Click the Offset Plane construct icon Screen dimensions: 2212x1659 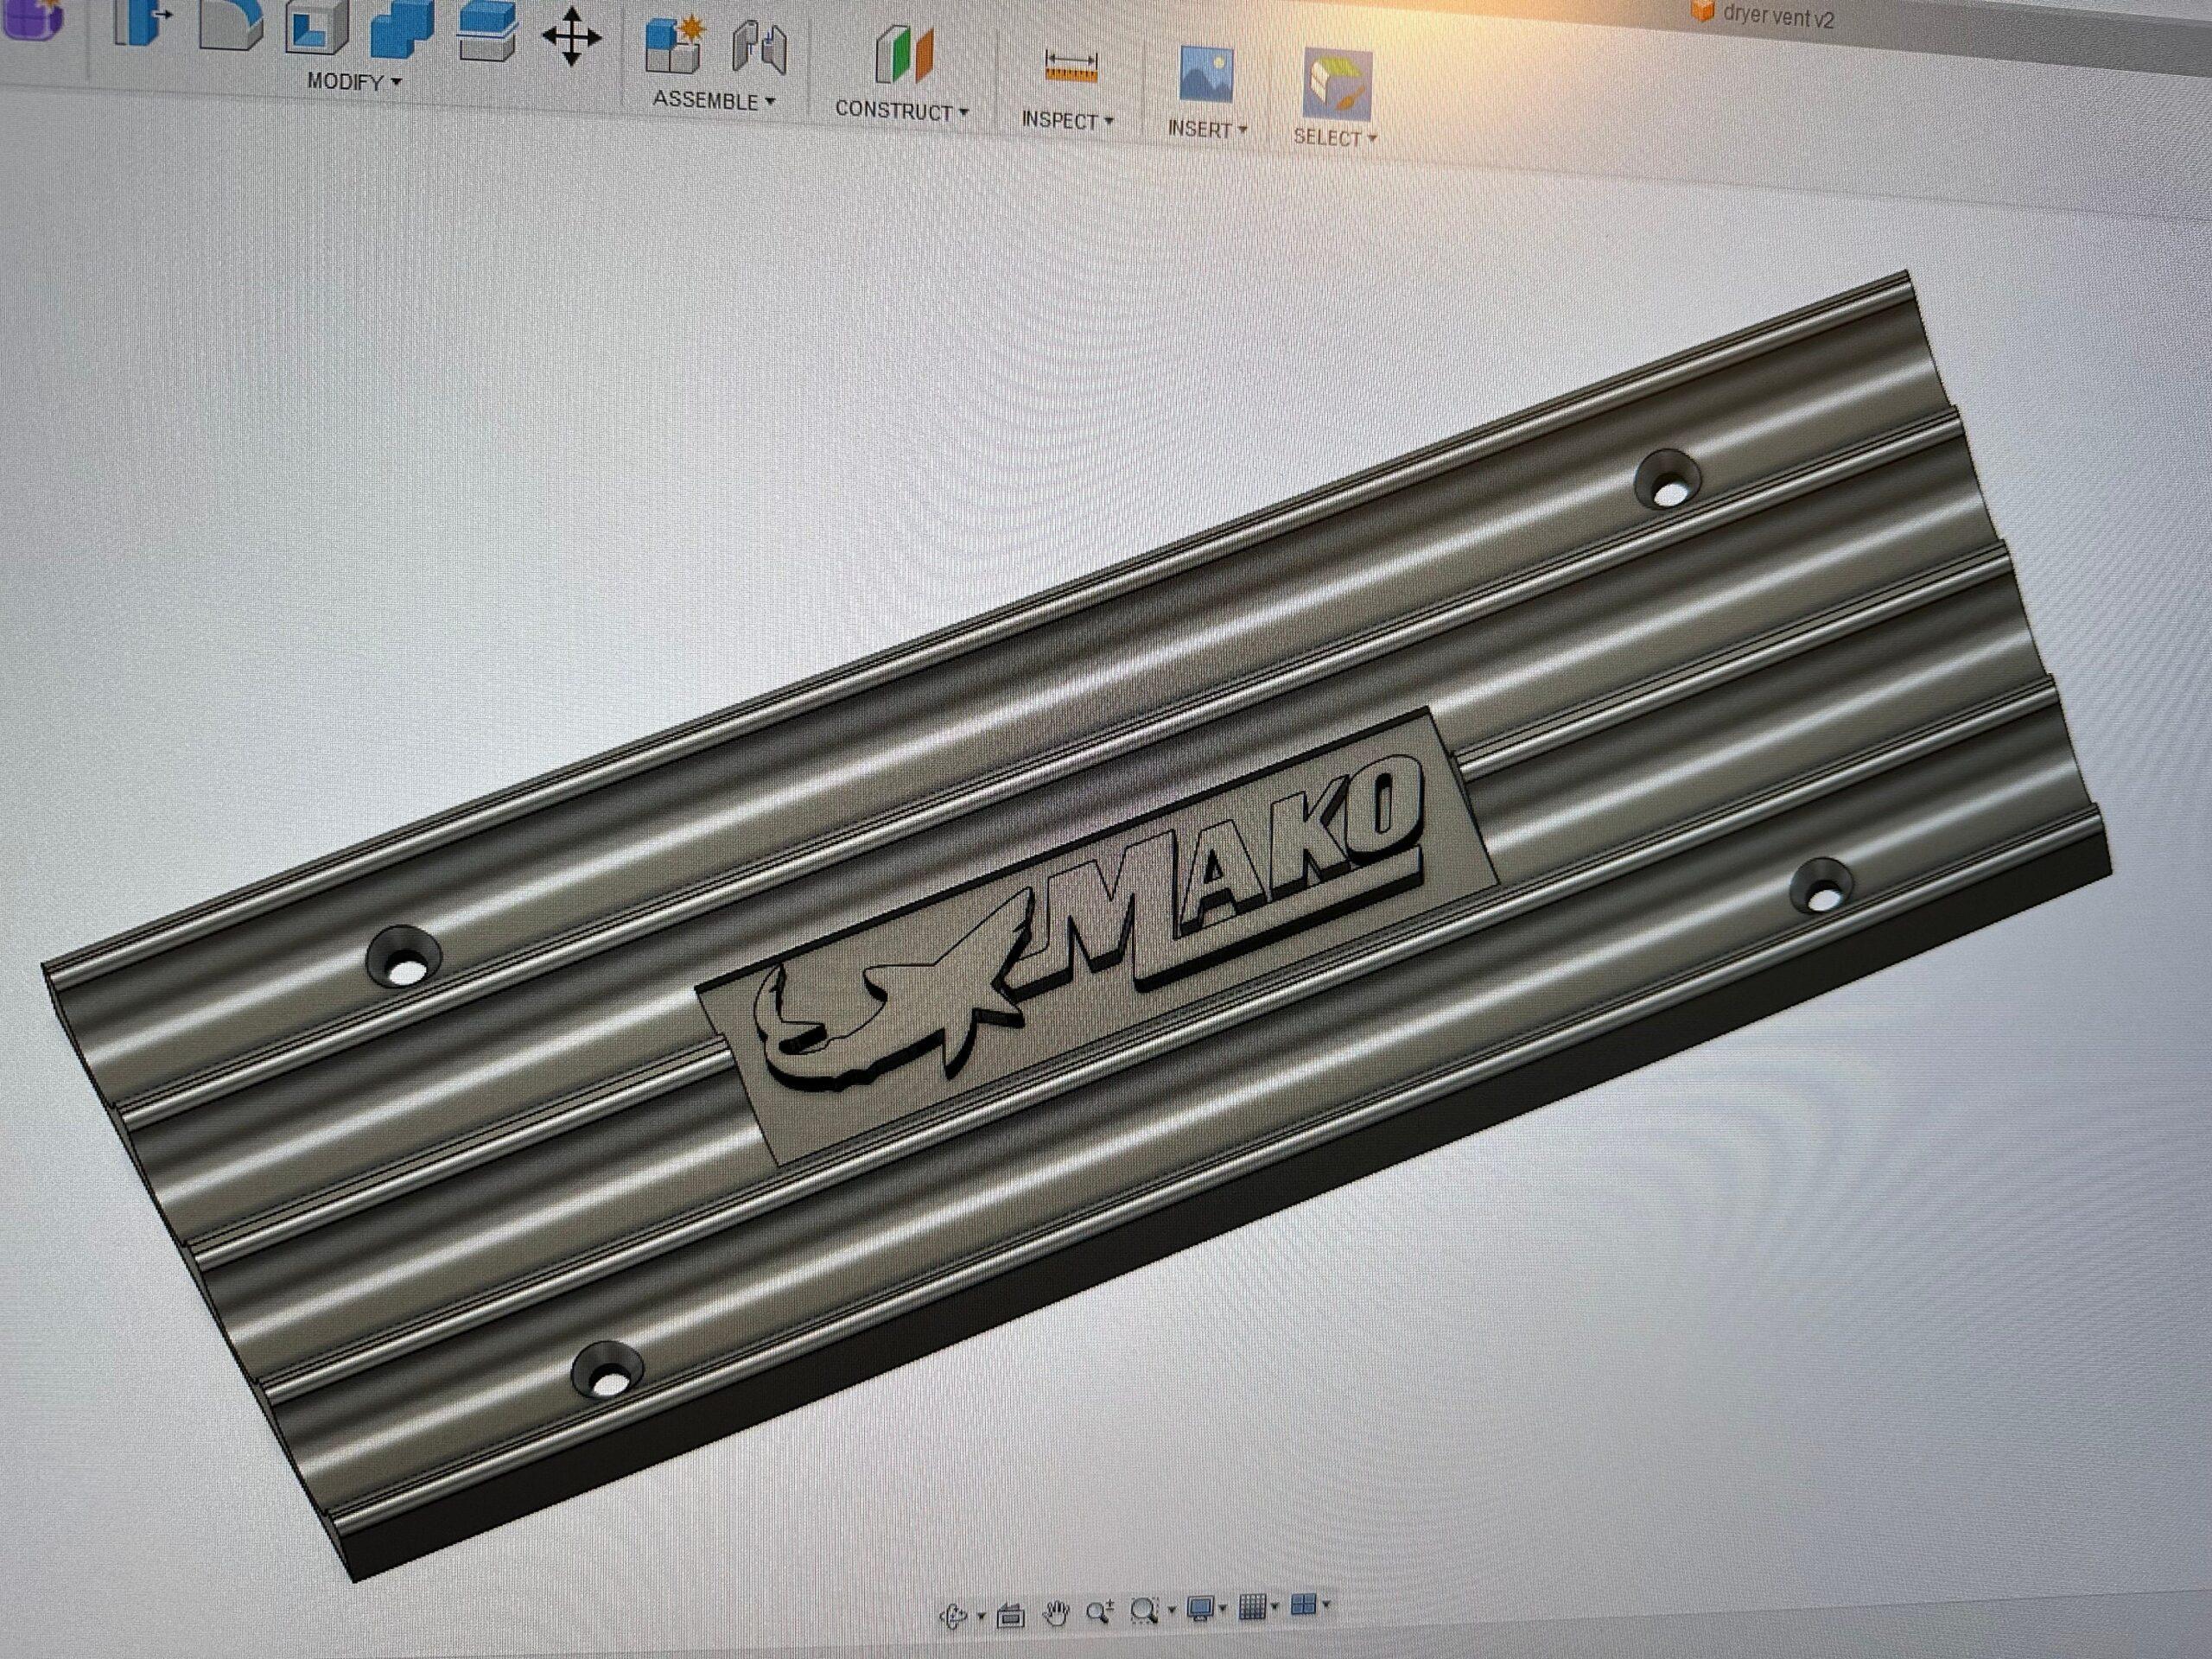tap(904, 55)
